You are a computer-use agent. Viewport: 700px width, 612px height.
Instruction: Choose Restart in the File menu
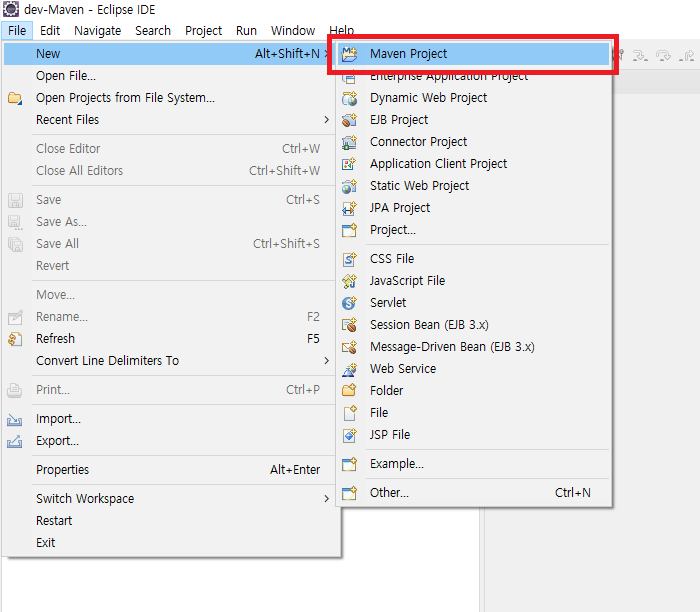pyautogui.click(x=169, y=521)
